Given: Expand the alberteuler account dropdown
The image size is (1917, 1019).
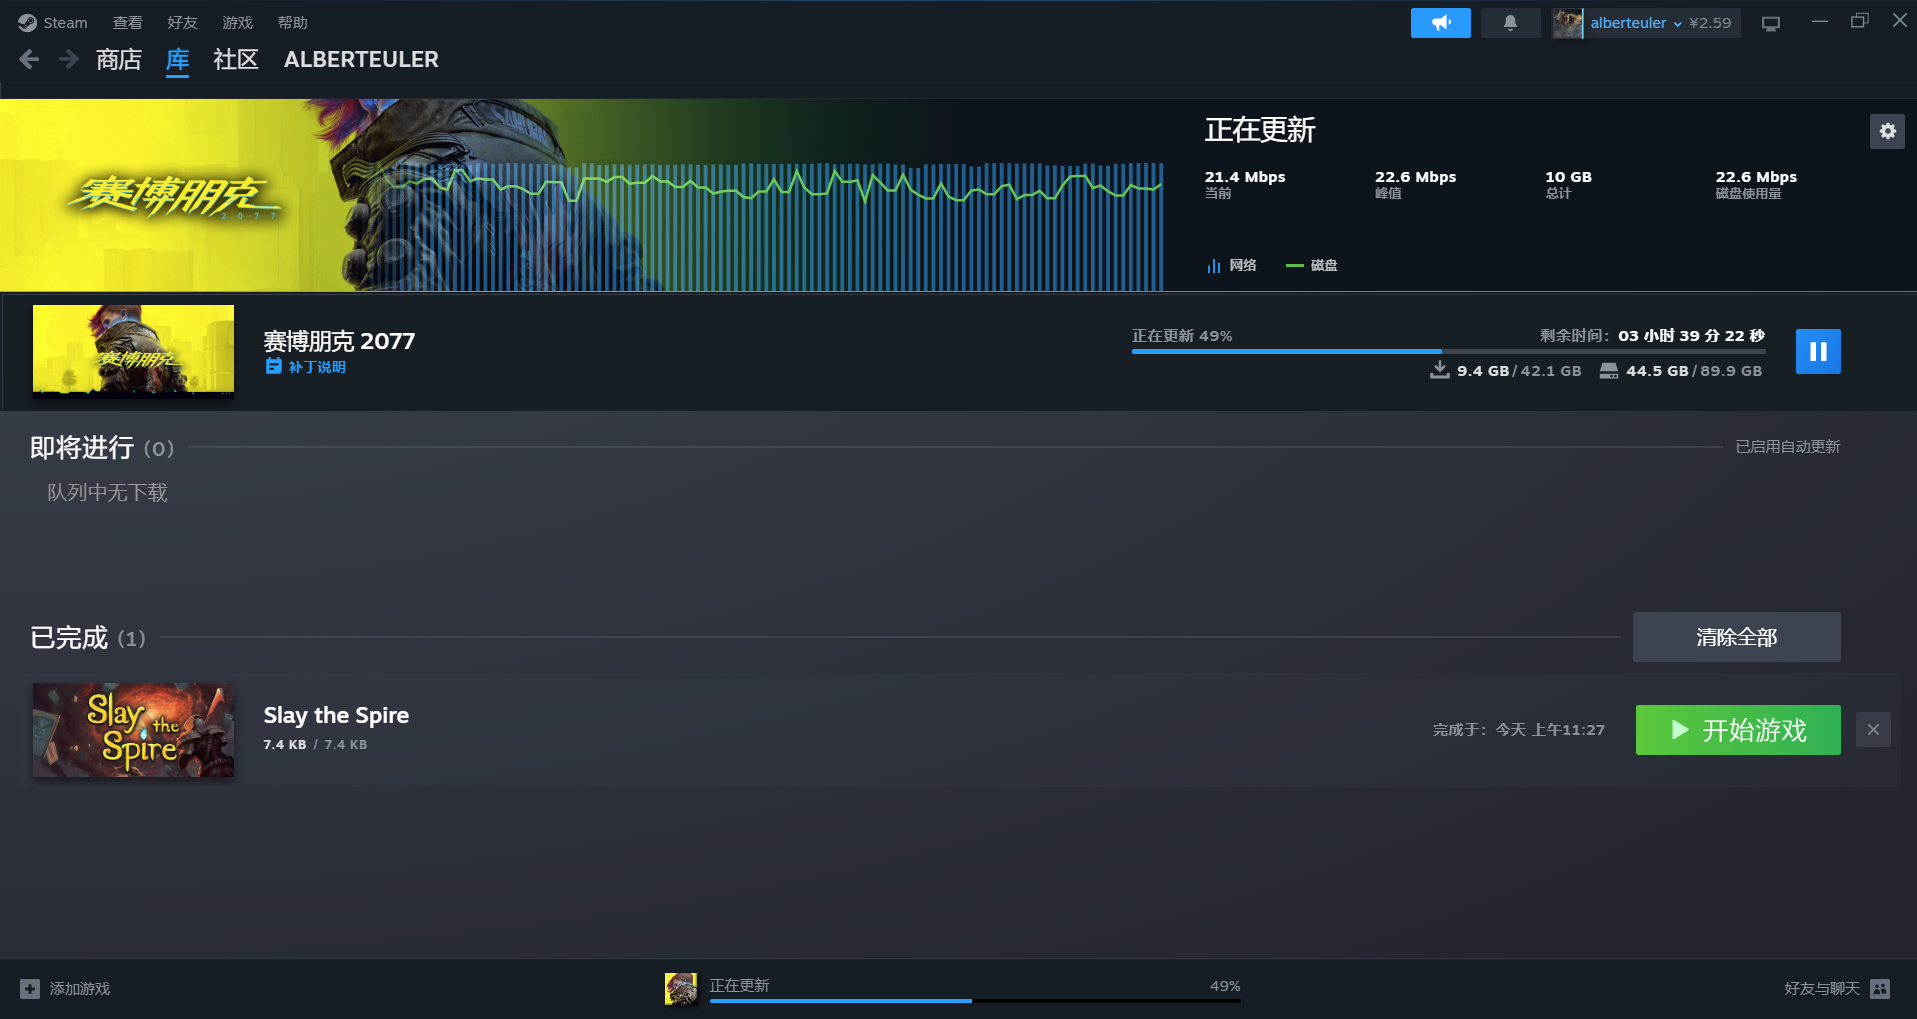Looking at the screenshot, I should [1636, 22].
